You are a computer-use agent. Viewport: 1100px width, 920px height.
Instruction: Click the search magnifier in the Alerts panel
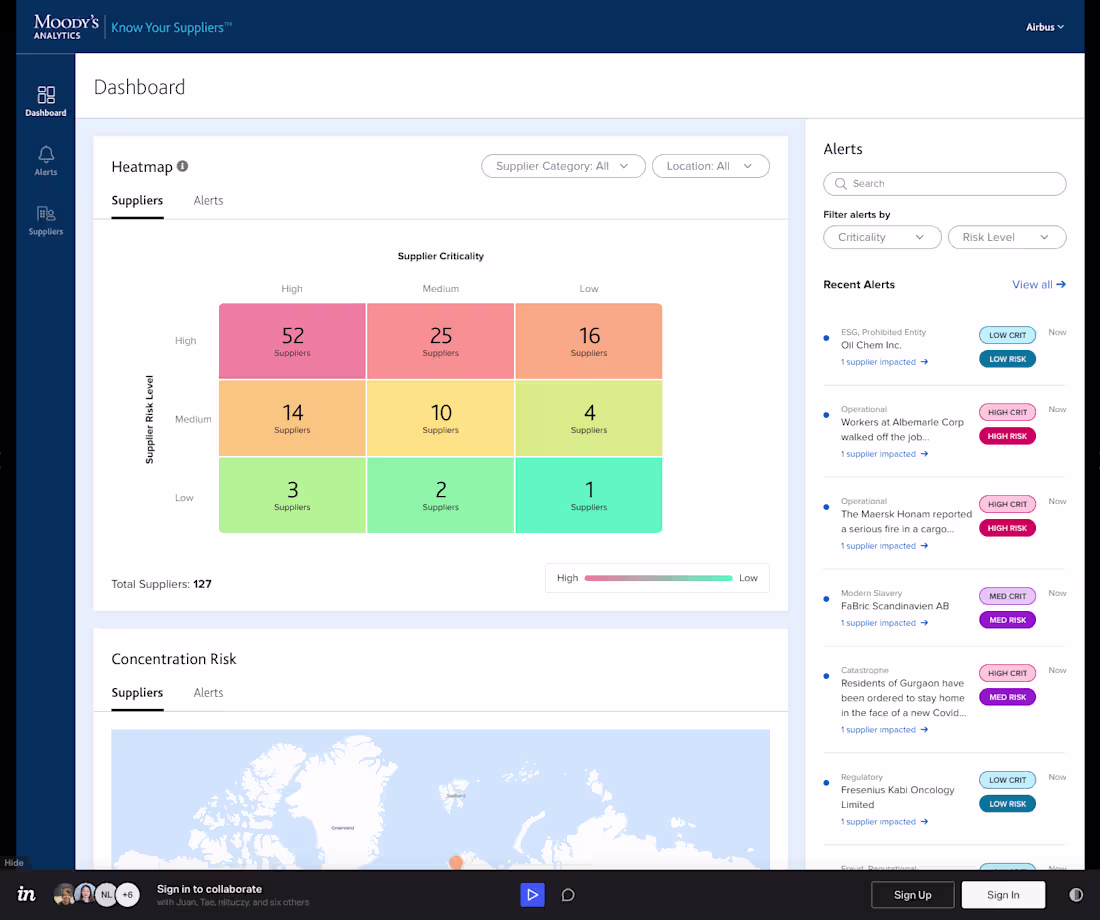click(x=841, y=183)
